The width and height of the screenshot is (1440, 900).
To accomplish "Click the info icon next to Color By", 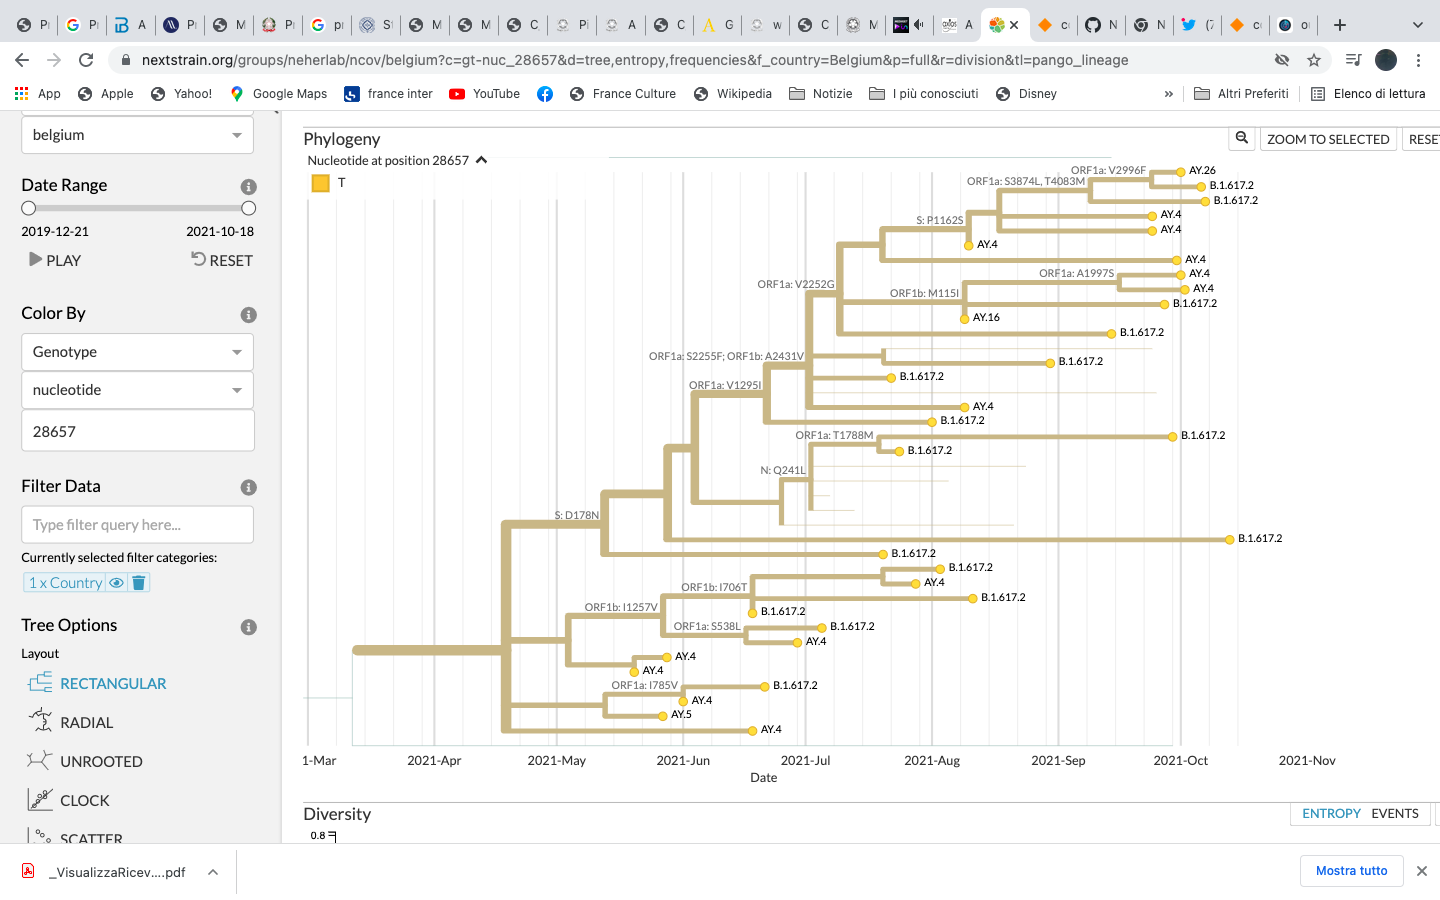I will (248, 314).
